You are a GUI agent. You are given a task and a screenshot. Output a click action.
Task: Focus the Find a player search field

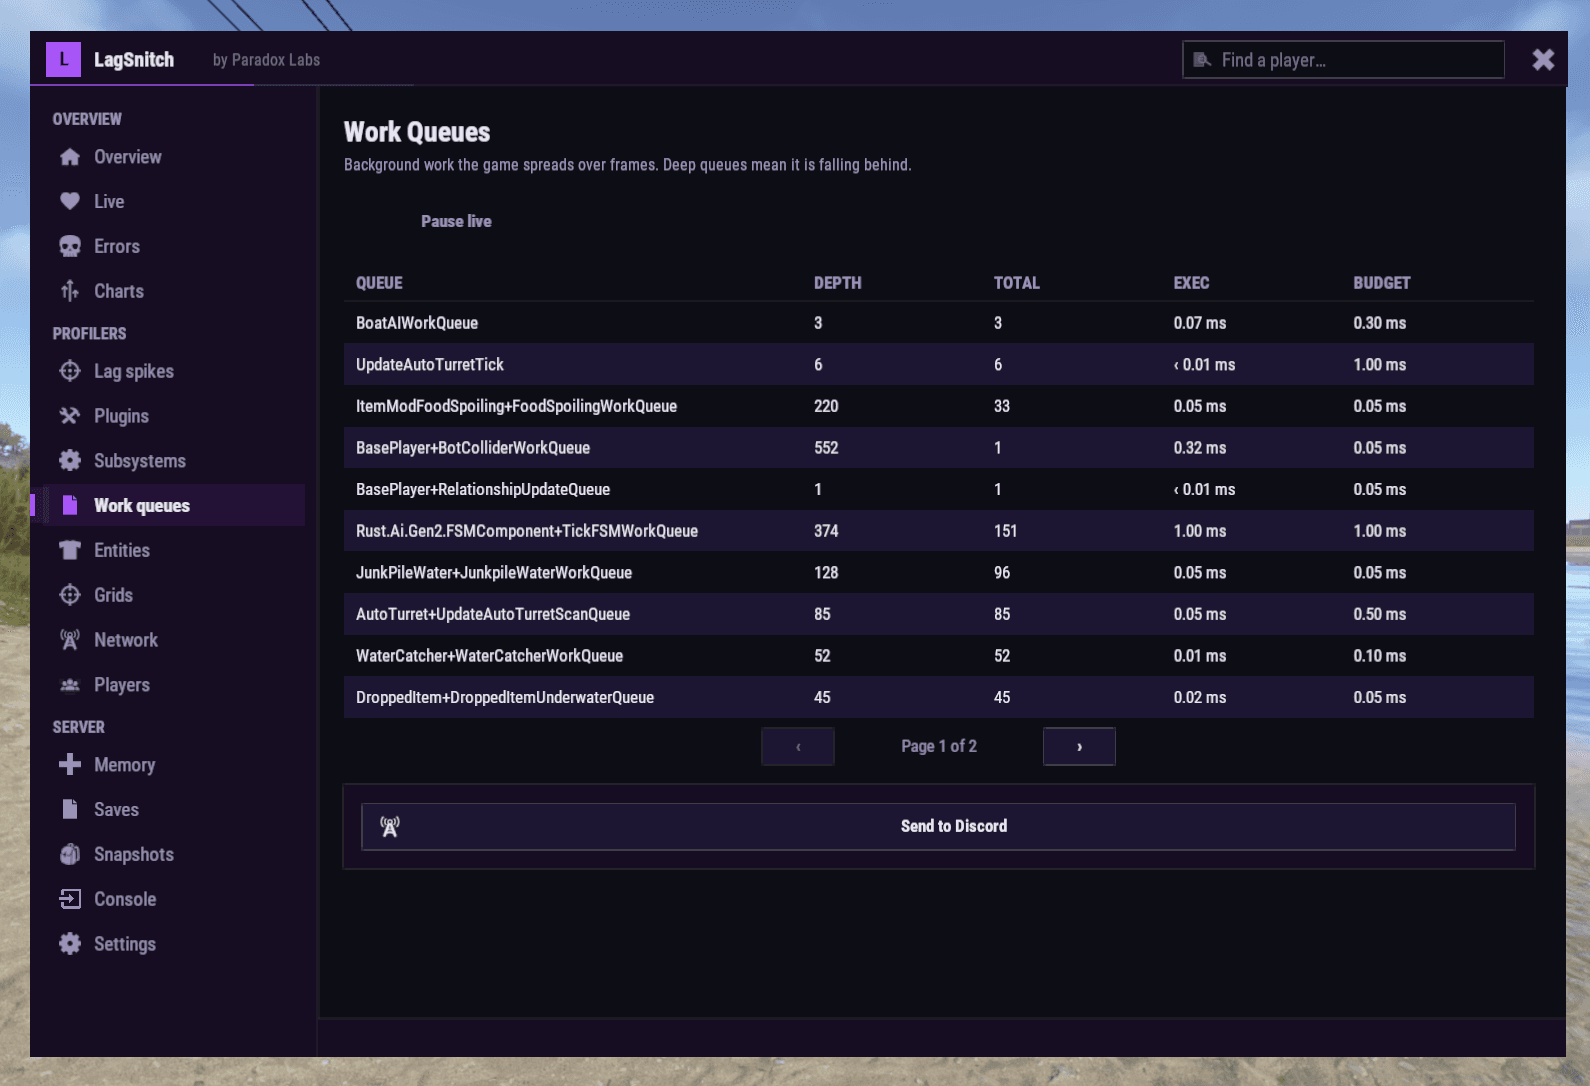click(1343, 60)
